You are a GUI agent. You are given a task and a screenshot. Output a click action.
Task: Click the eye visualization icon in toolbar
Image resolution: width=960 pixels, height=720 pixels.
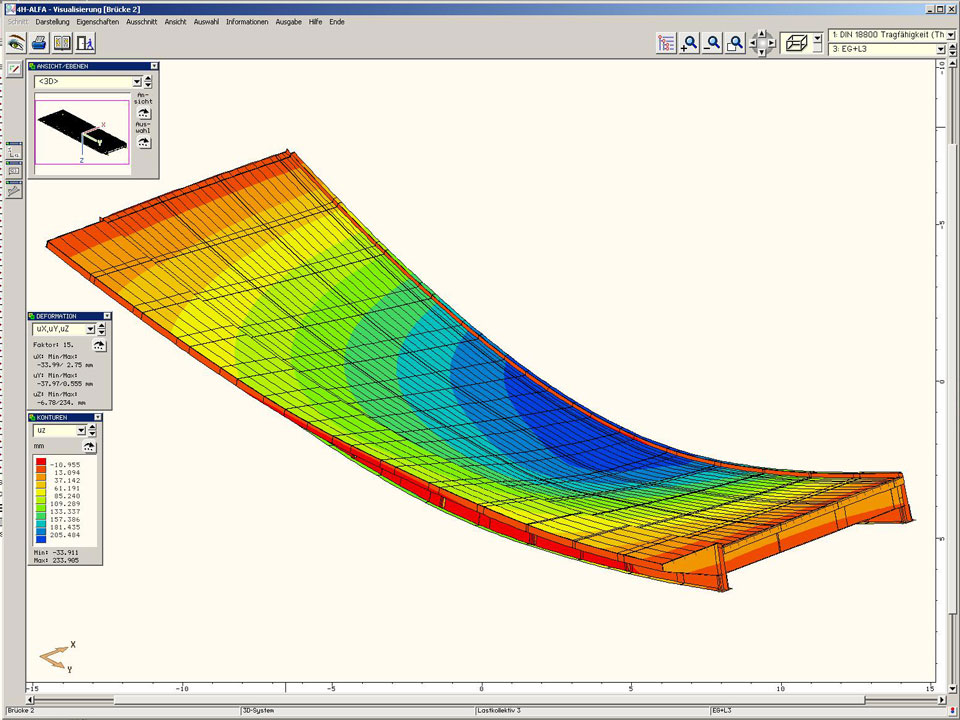click(x=15, y=43)
